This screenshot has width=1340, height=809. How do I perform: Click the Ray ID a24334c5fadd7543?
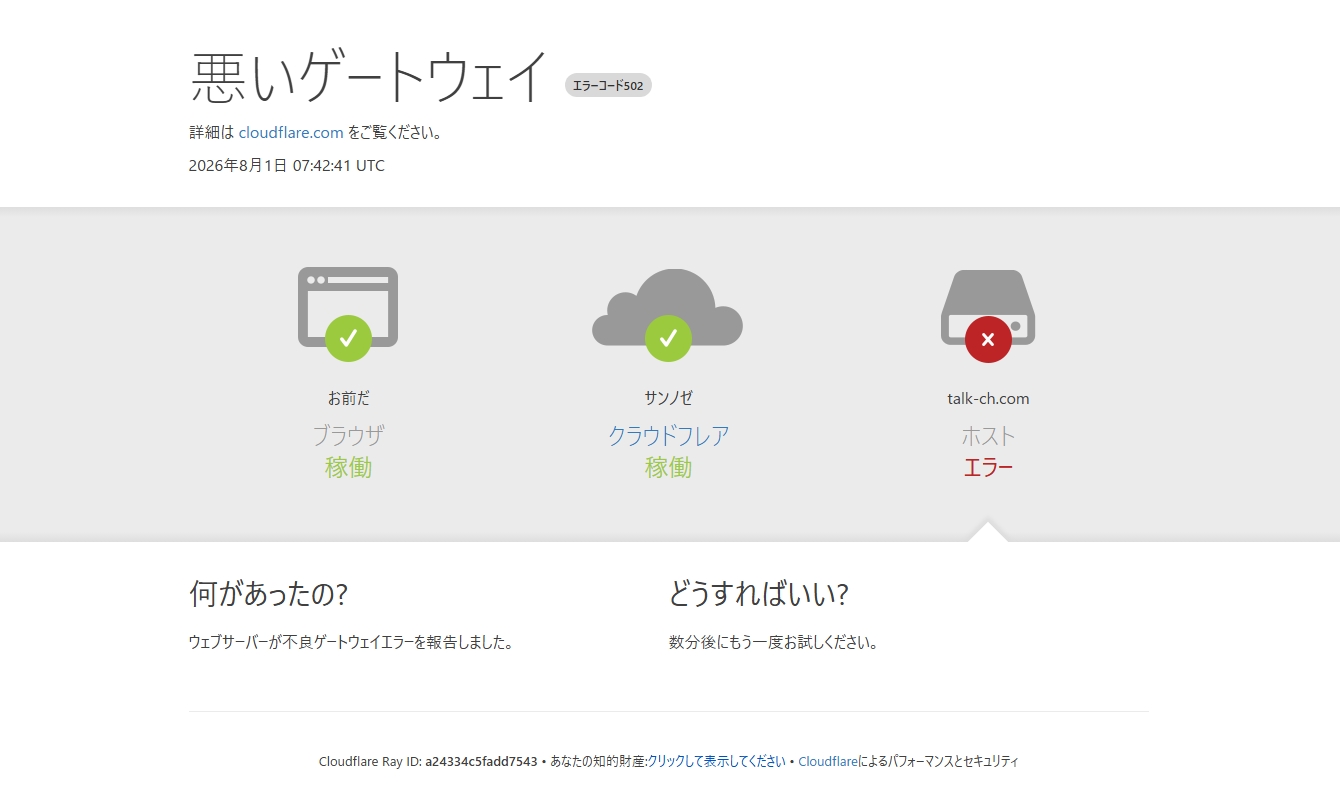click(x=481, y=761)
